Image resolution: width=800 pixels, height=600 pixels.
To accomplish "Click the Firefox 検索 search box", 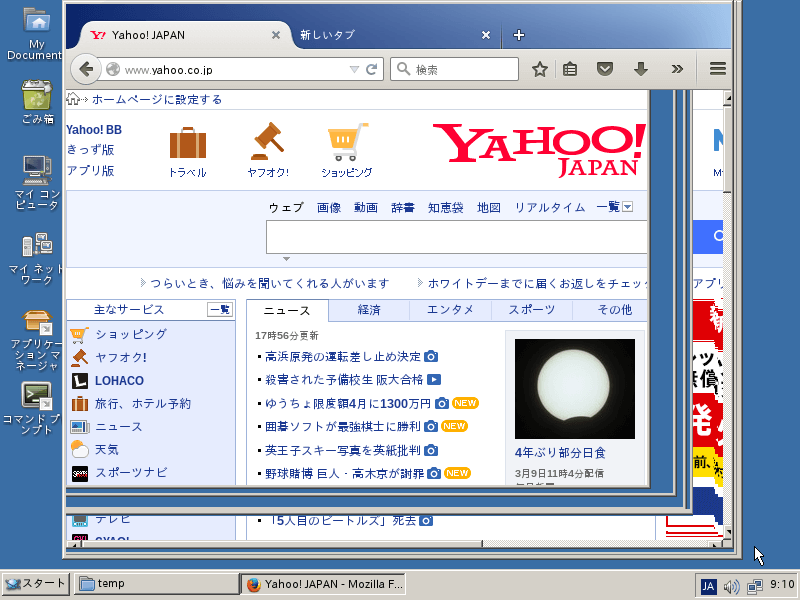I will pyautogui.click(x=454, y=69).
